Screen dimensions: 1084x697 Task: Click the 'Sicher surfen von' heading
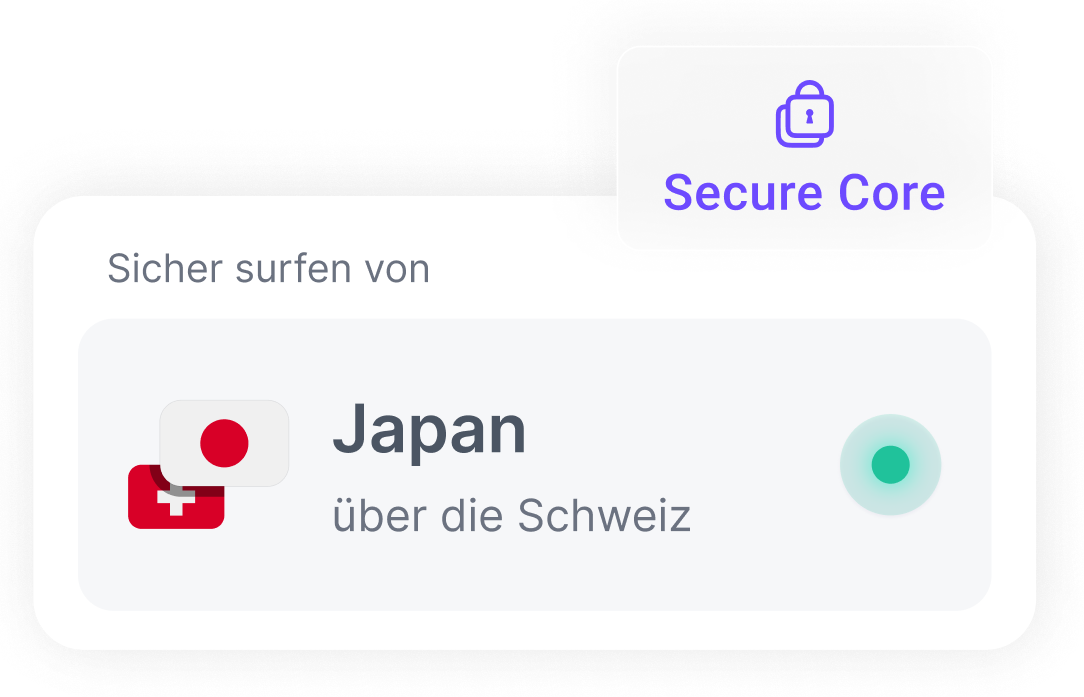point(268,268)
